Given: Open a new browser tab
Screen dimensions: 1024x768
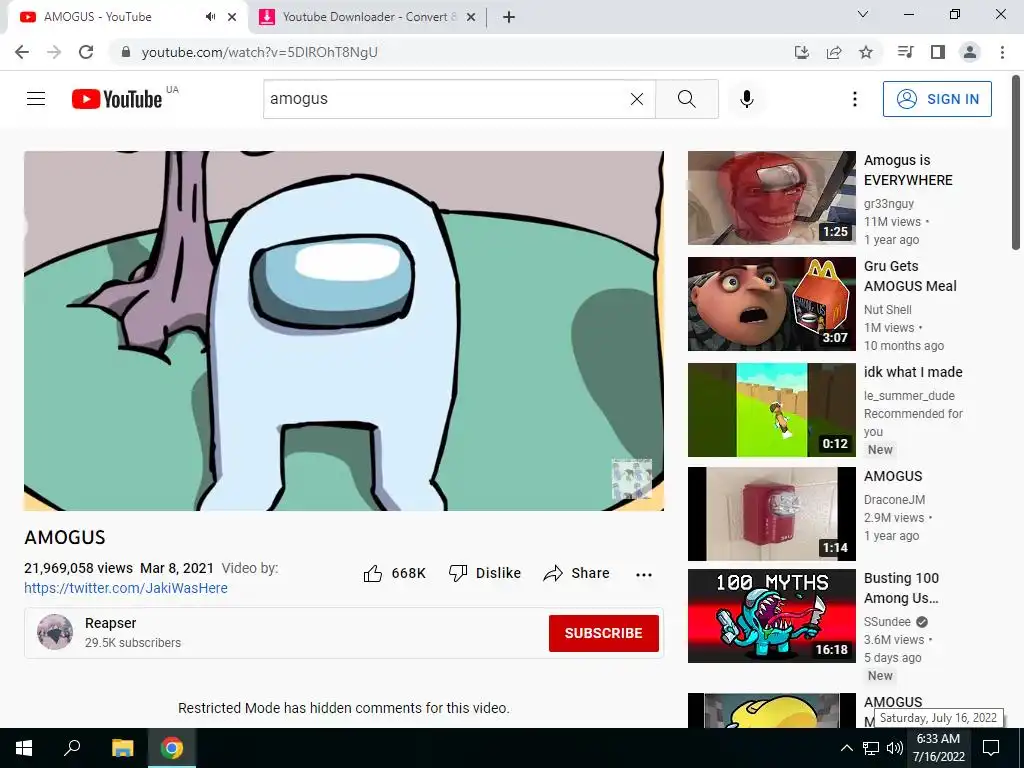Looking at the screenshot, I should 509,17.
